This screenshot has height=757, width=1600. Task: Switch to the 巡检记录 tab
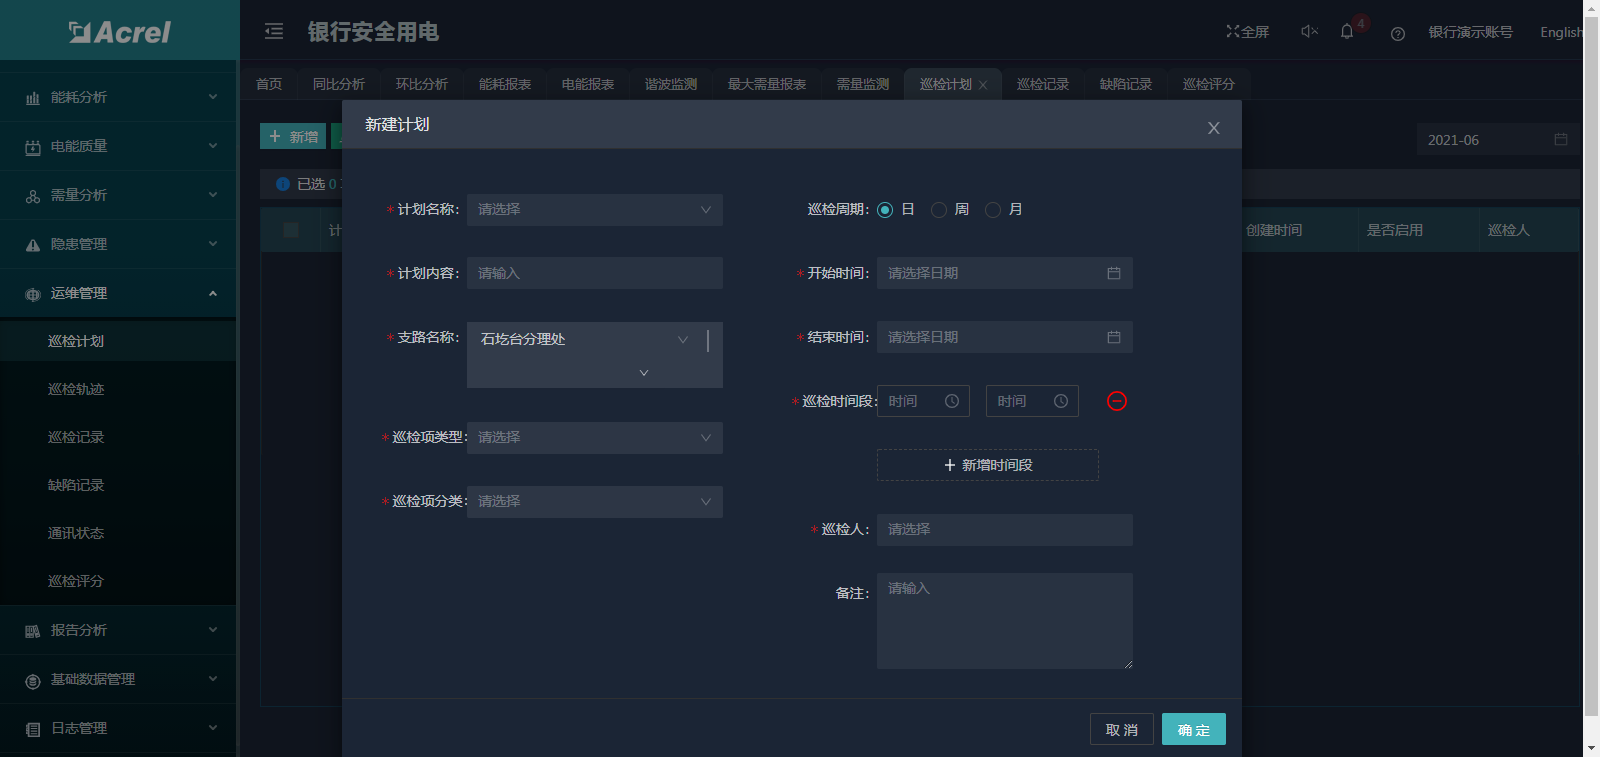1043,84
